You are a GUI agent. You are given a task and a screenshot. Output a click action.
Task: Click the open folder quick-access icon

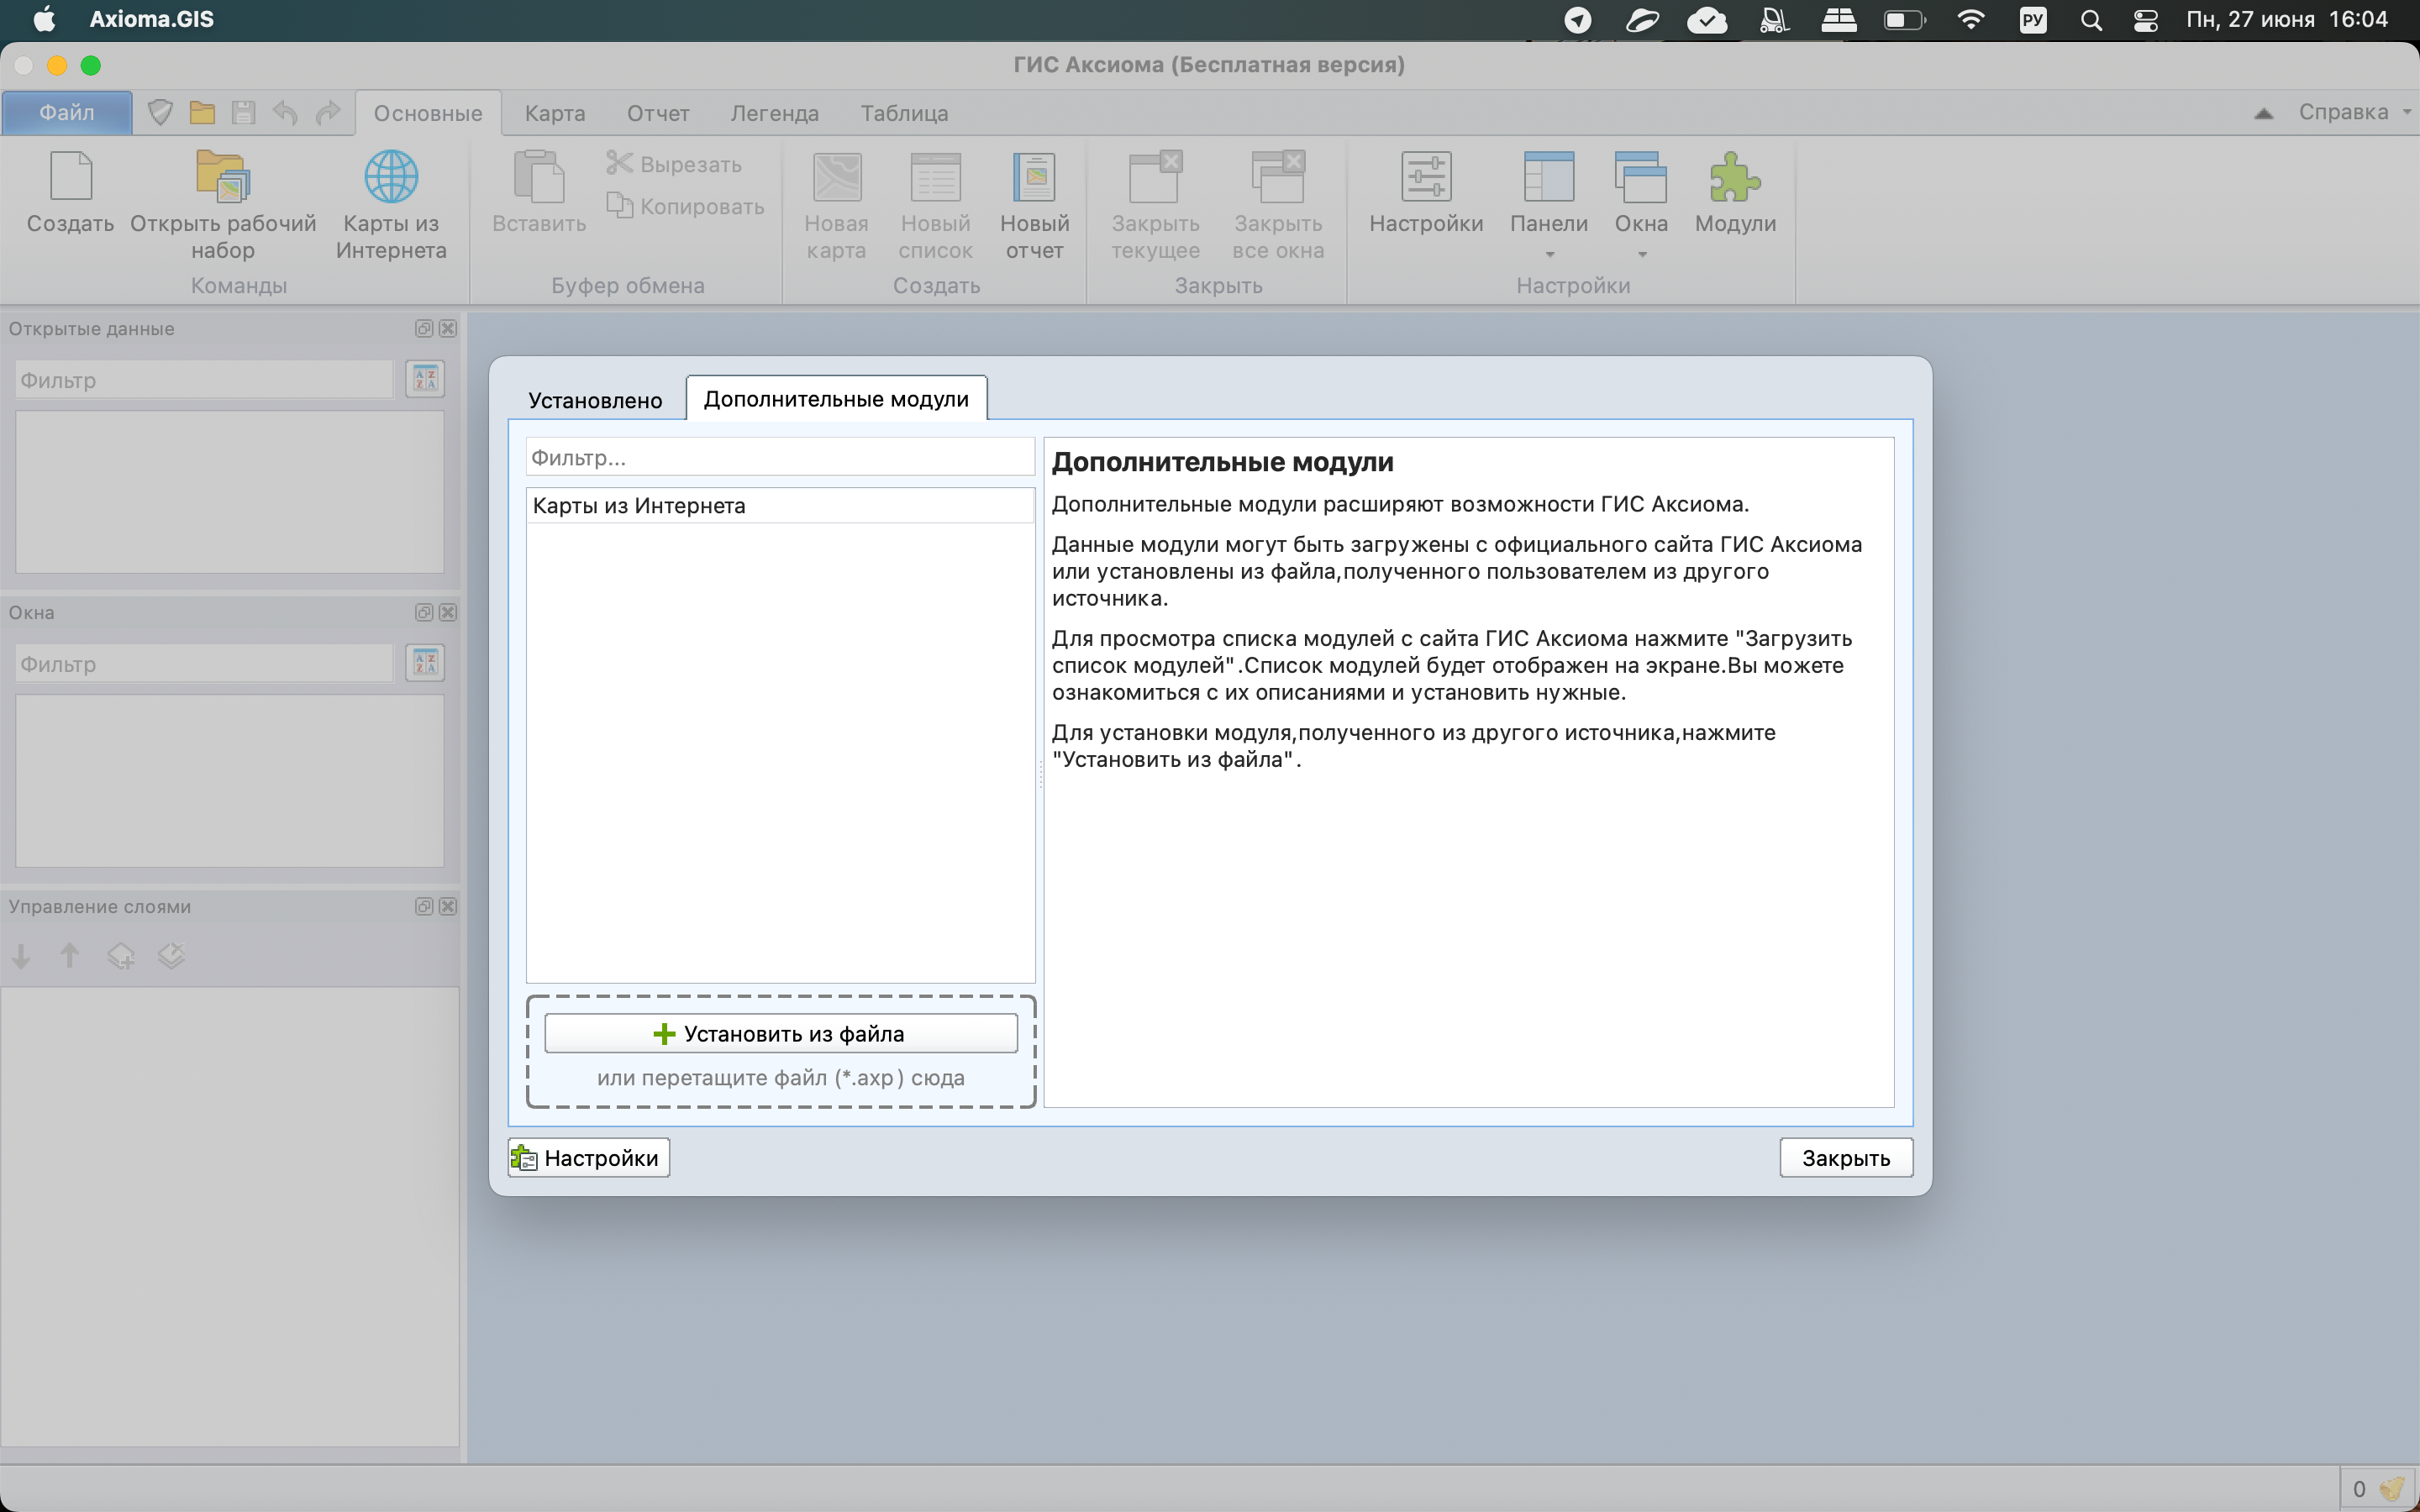[x=202, y=112]
